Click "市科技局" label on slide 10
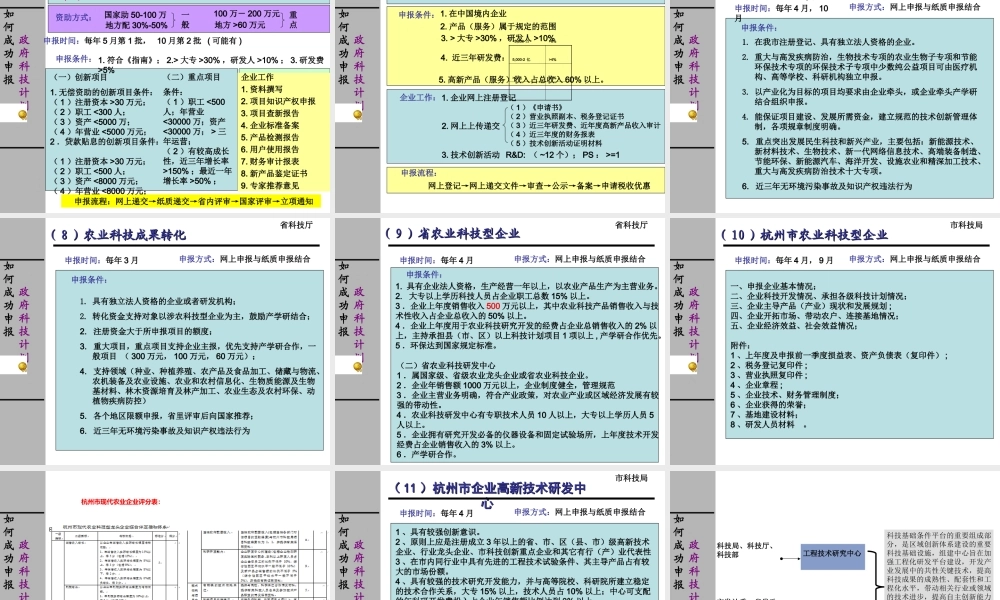1000x600 pixels. click(x=966, y=225)
